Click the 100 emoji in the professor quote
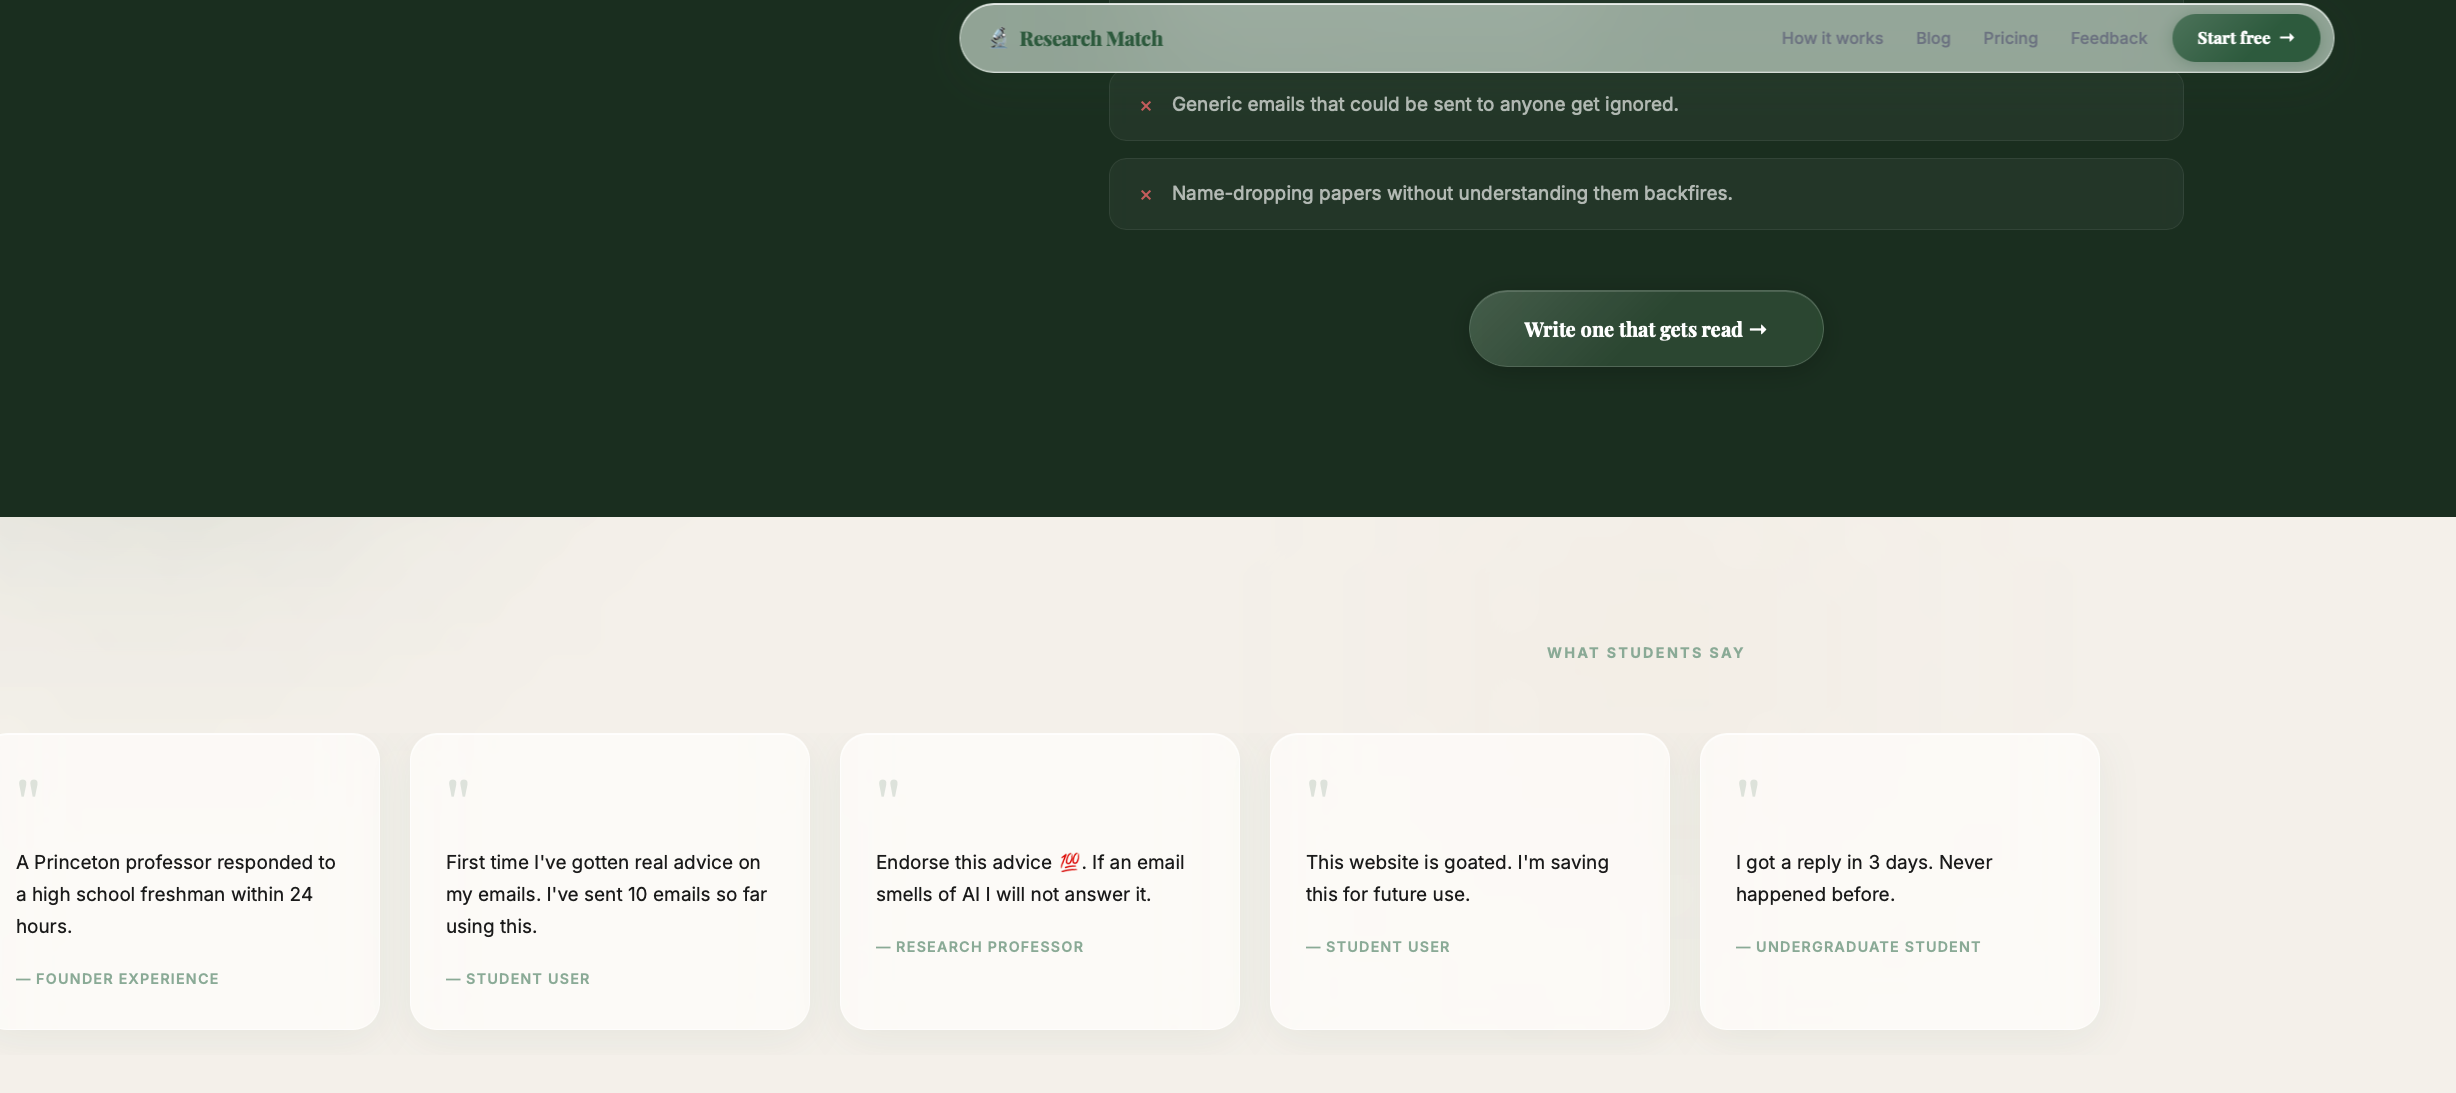The width and height of the screenshot is (2456, 1093). pos(1069,862)
